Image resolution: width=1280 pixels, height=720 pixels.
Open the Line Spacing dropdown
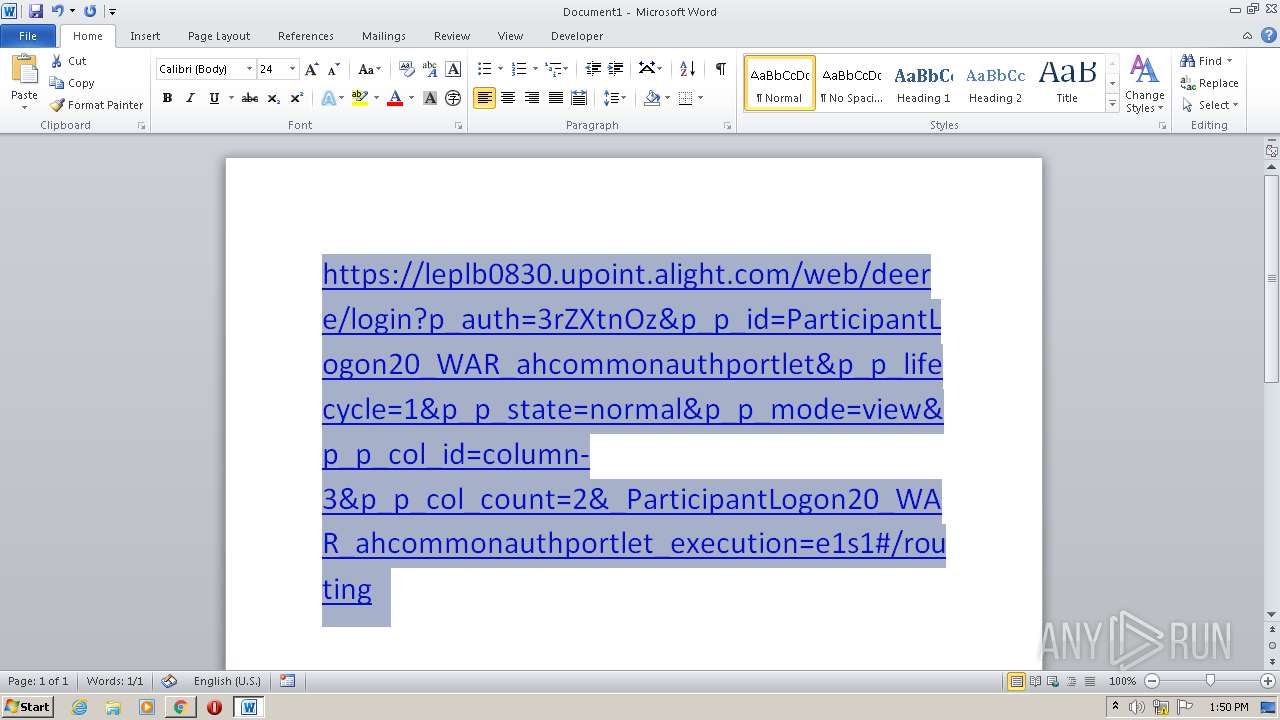point(615,98)
